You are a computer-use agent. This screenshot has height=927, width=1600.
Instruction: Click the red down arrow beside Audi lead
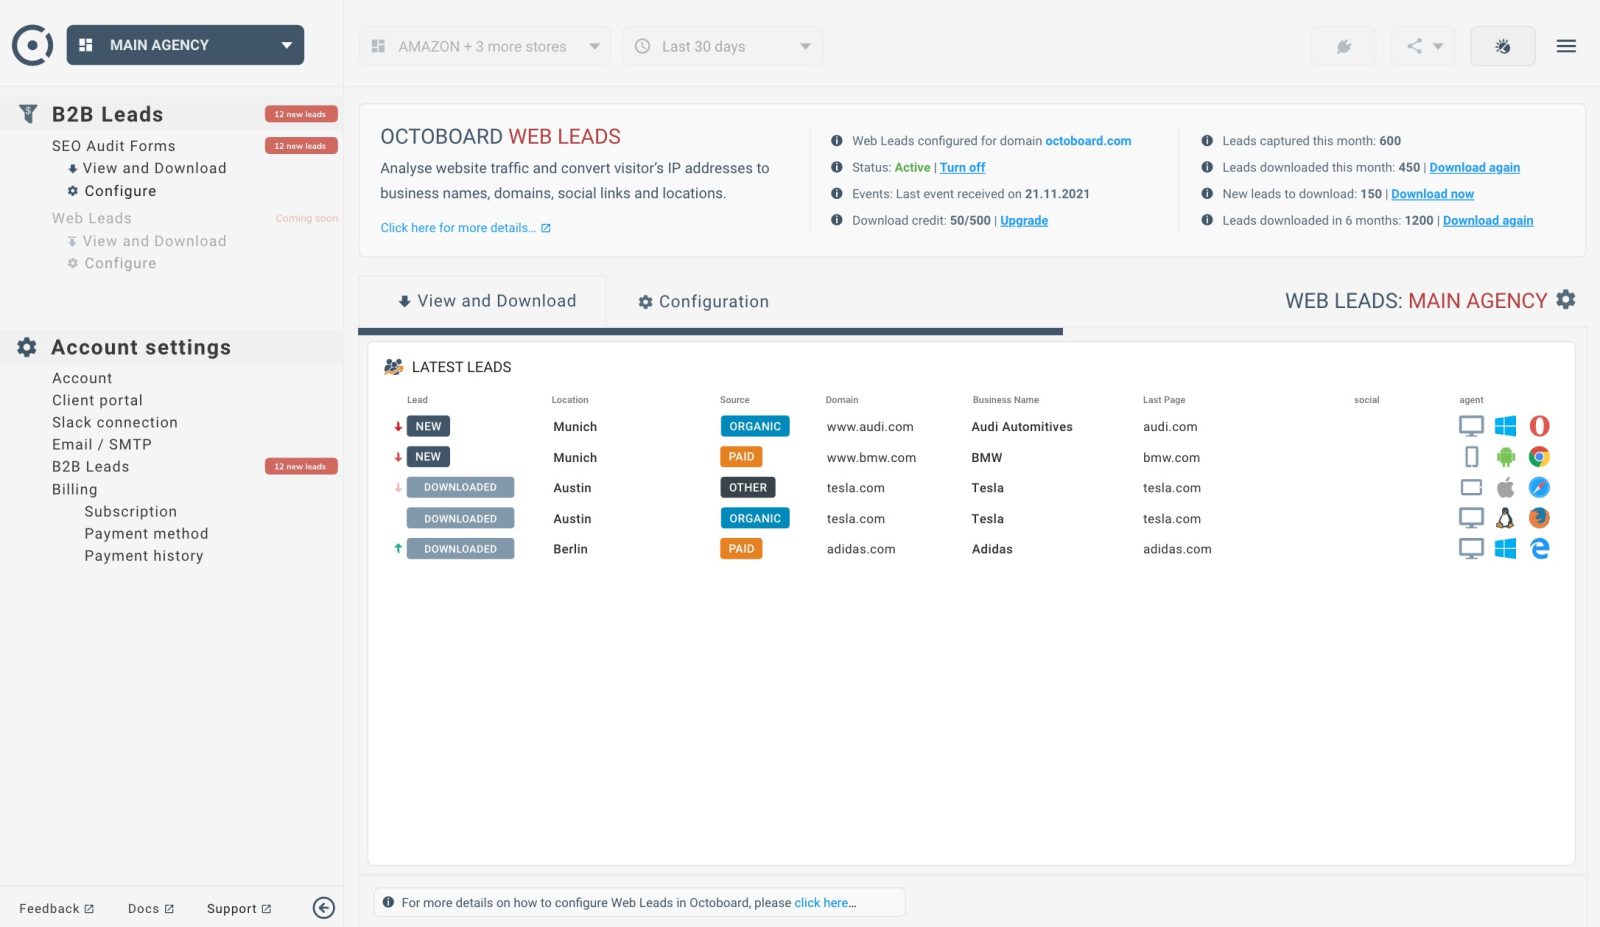point(398,427)
